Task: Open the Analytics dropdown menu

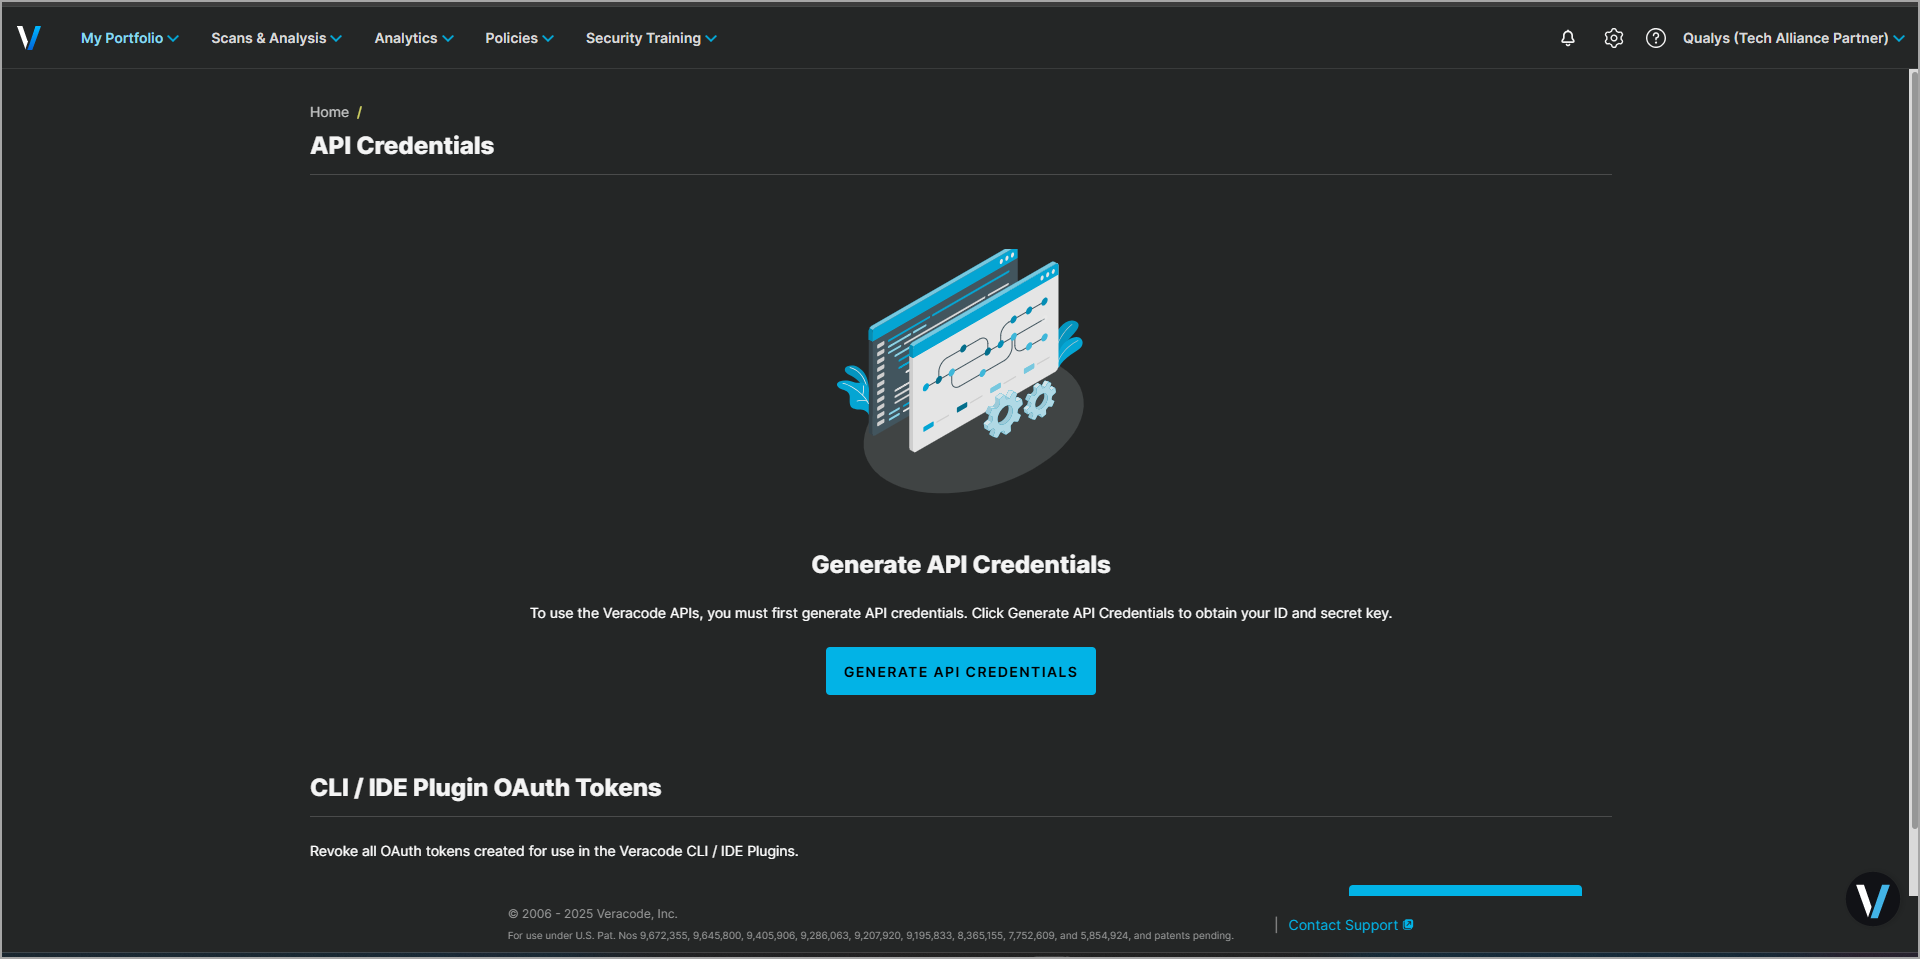Action: click(x=414, y=38)
